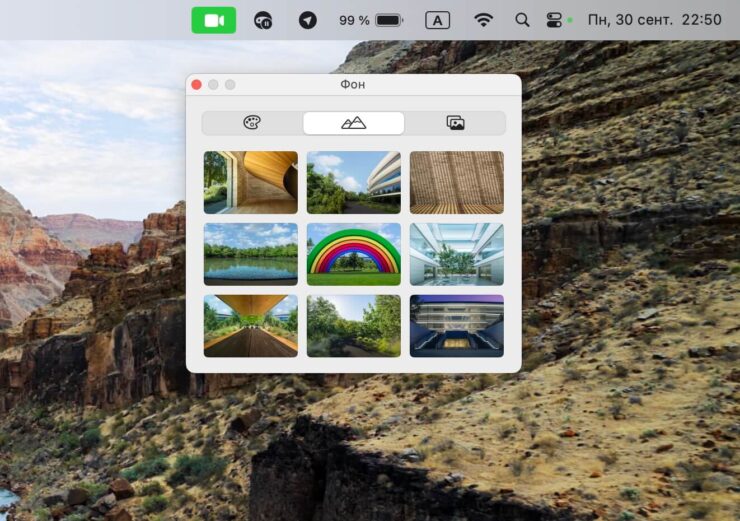740x521 pixels.
Task: Close the Фон window
Action: coord(197,85)
